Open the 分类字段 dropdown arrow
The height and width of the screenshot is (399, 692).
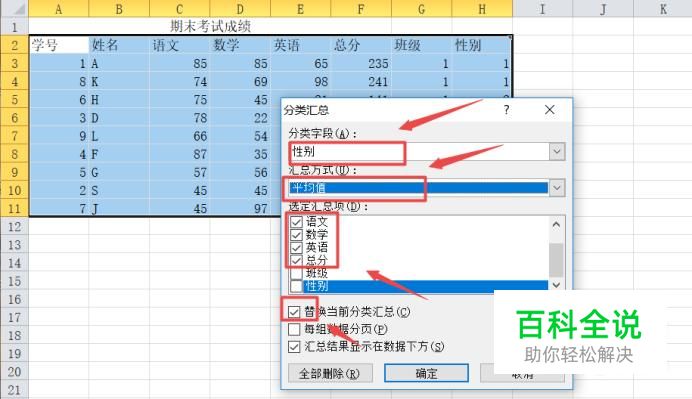point(557,151)
